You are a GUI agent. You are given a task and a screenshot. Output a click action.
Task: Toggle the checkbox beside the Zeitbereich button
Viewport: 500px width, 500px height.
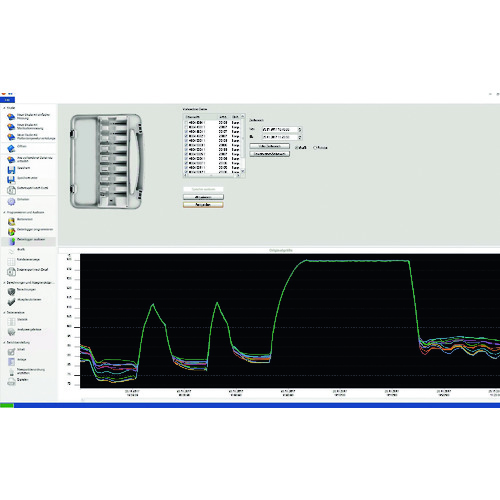coord(297,147)
